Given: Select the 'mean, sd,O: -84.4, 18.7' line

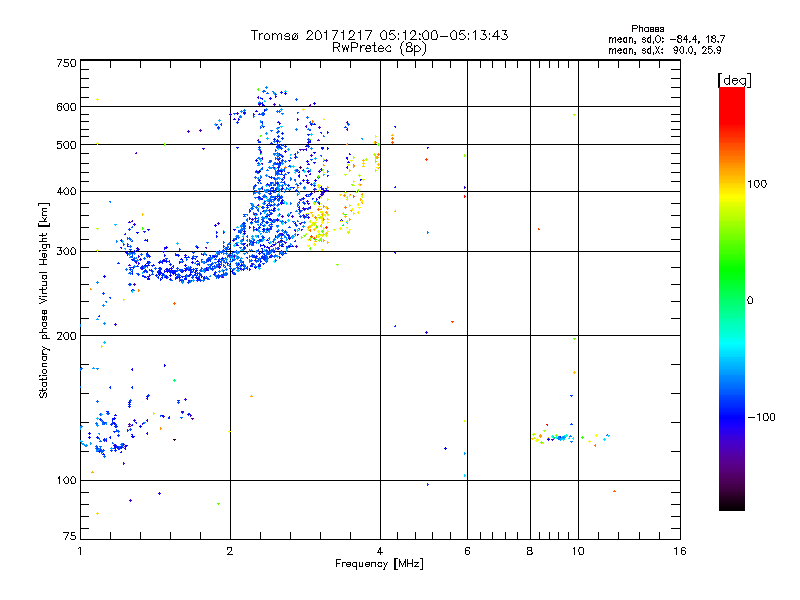Looking at the screenshot, I should pos(666,39).
